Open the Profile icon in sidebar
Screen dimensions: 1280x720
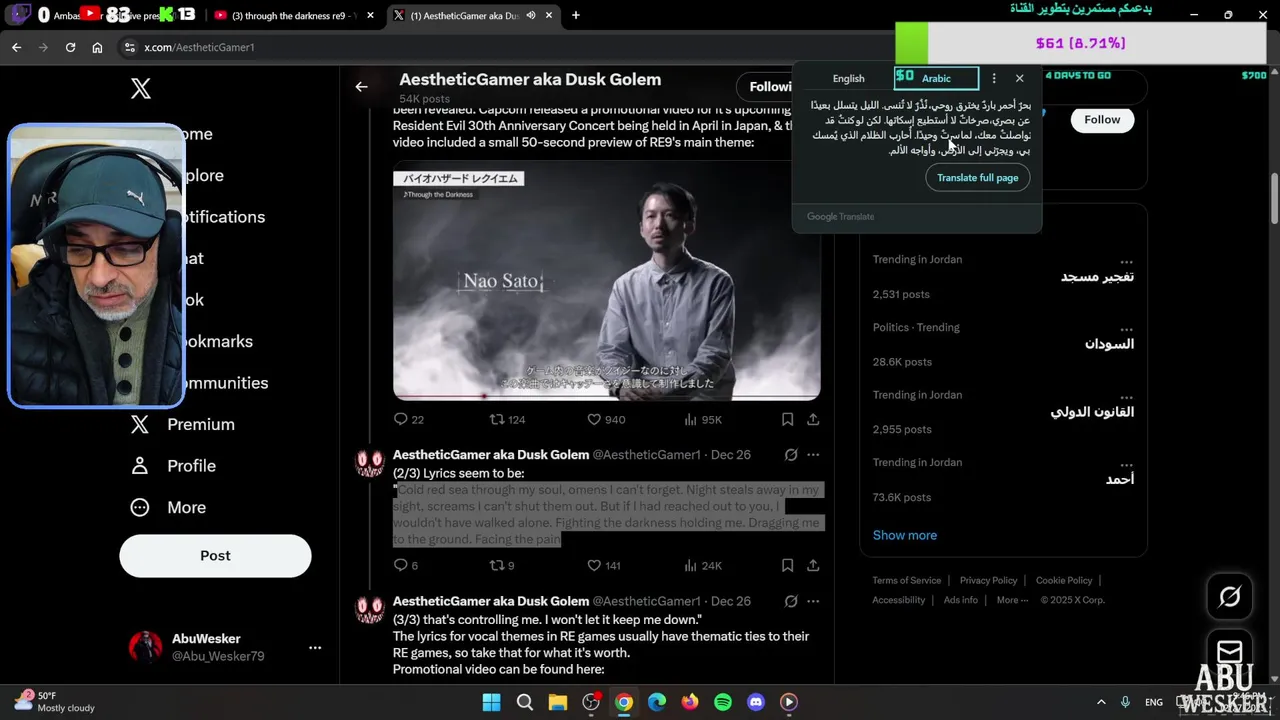140,466
